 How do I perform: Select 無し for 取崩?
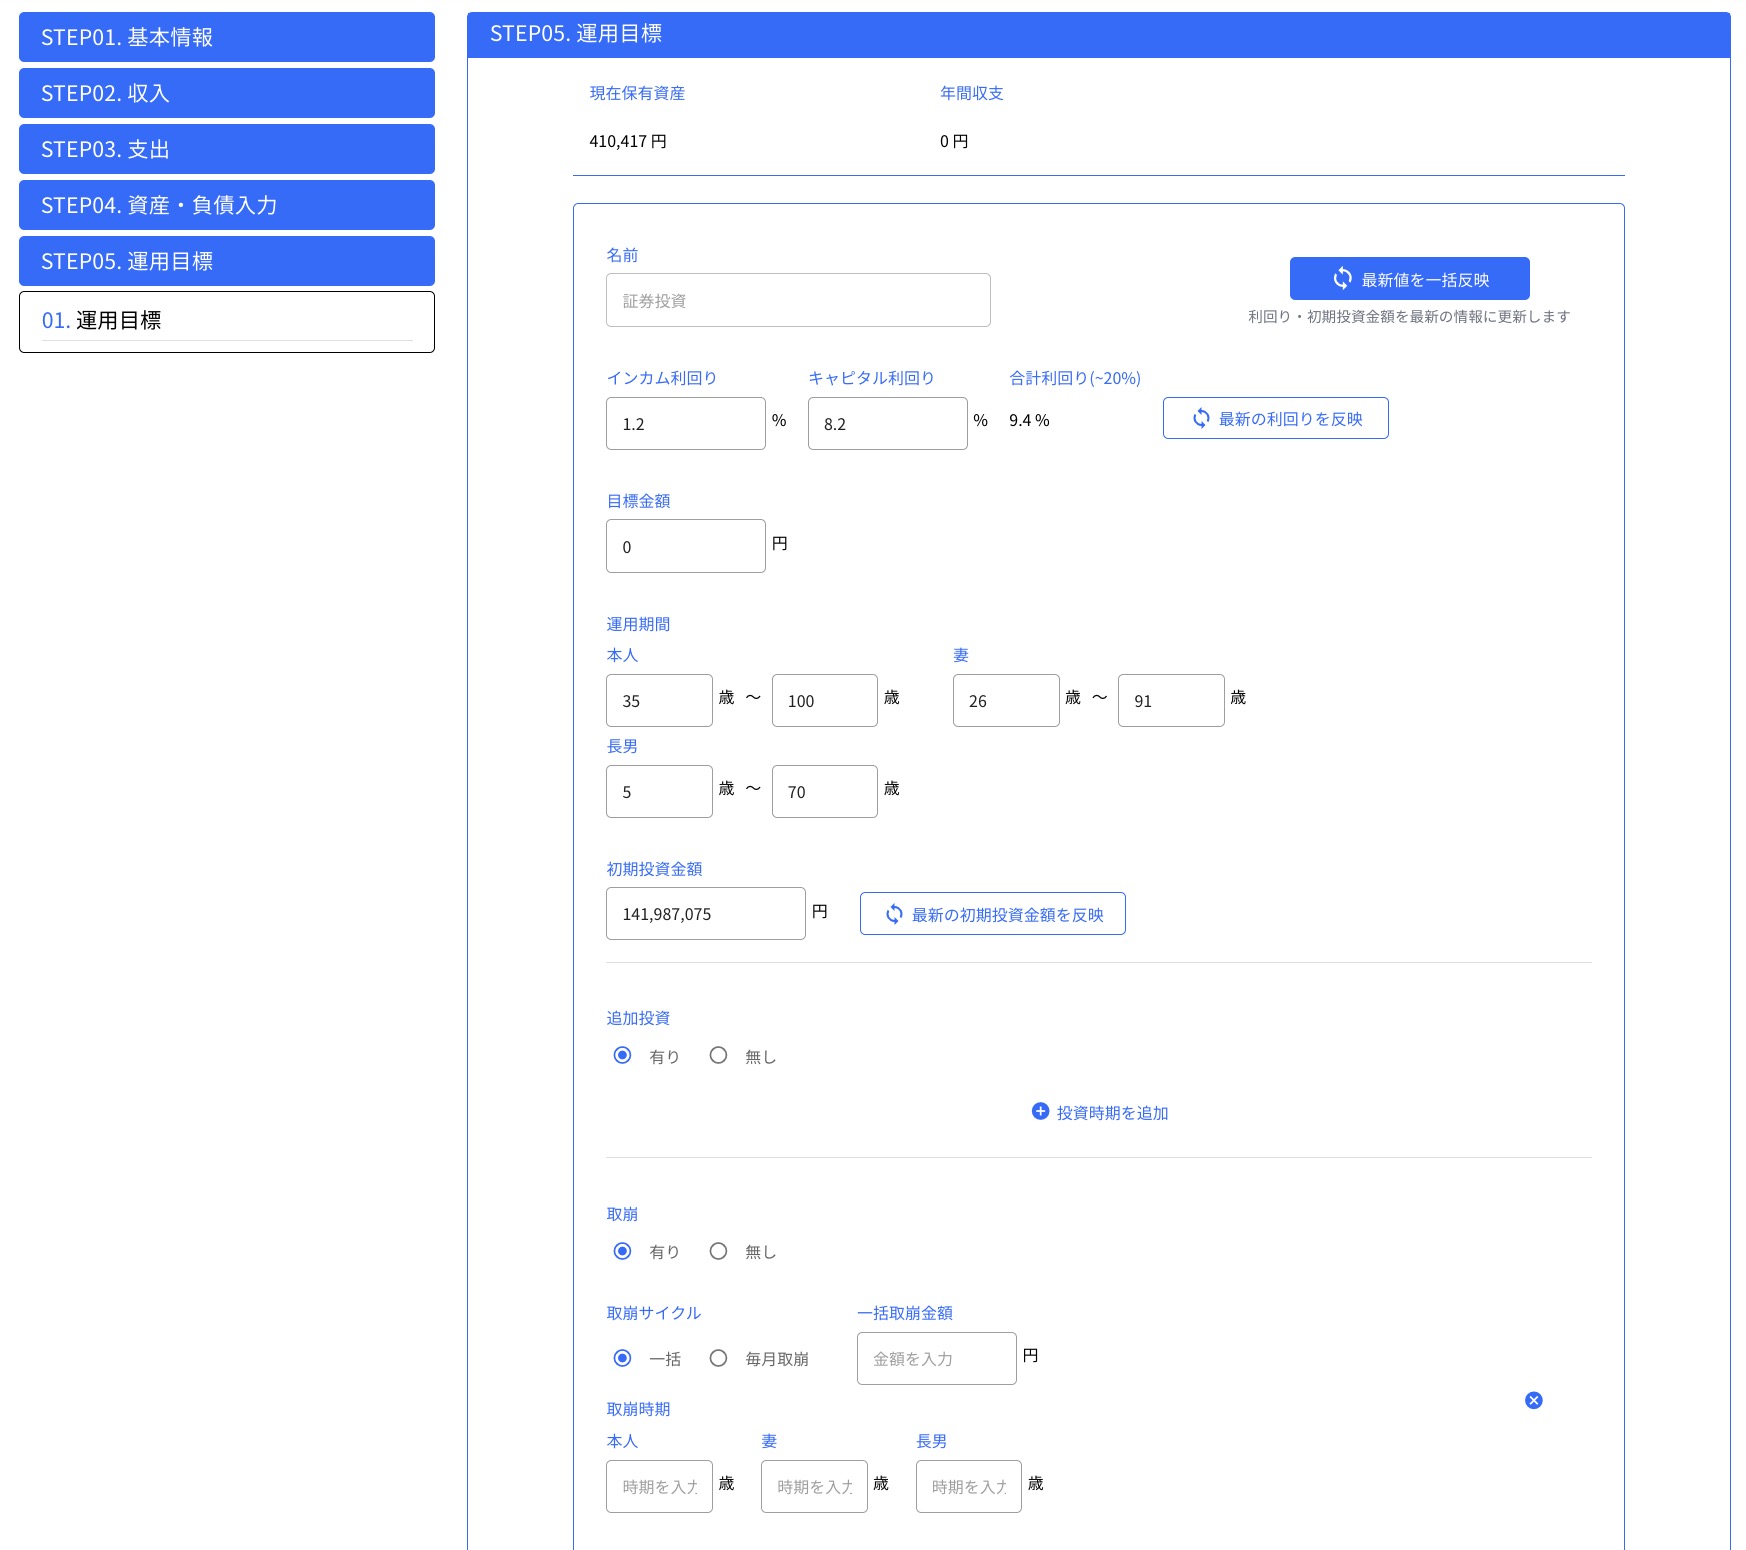718,1251
